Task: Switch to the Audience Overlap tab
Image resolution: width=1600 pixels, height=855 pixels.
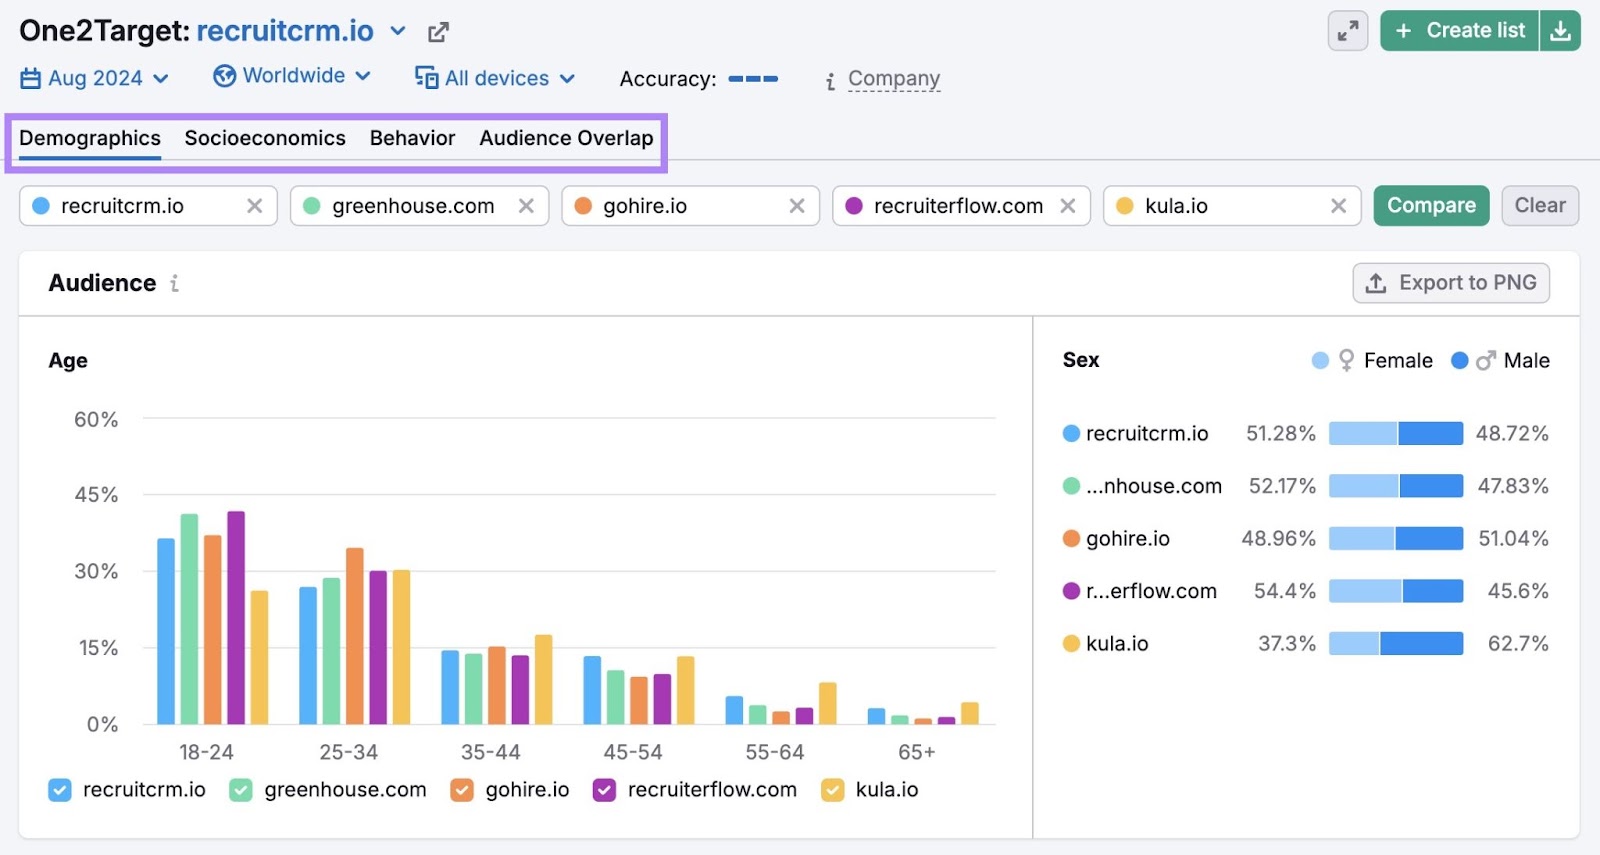Action: pyautogui.click(x=566, y=138)
